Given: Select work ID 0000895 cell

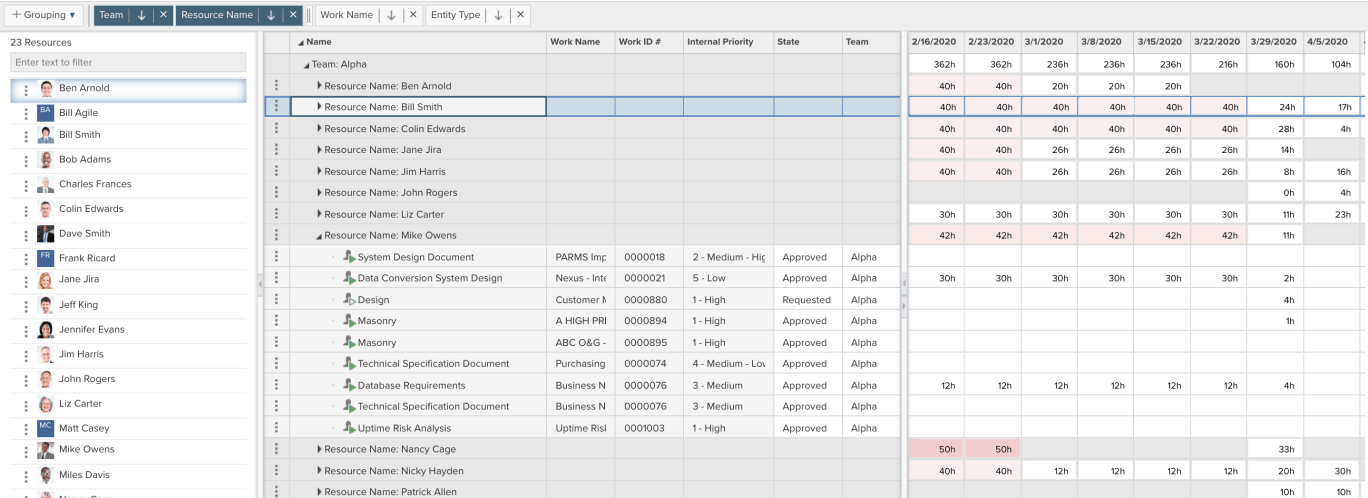Looking at the screenshot, I should pyautogui.click(x=649, y=342).
